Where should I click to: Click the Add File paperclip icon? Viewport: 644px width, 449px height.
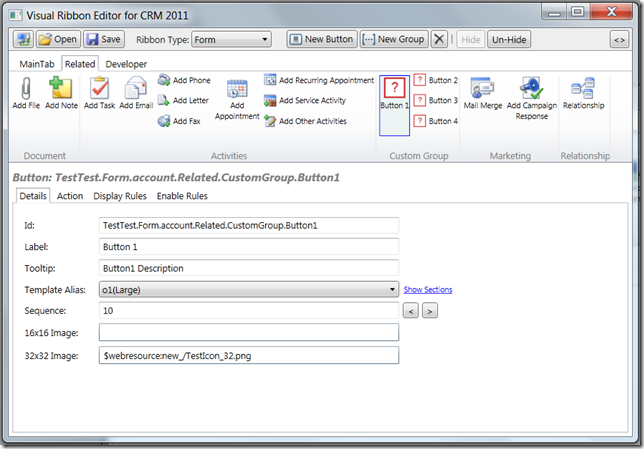pyautogui.click(x=26, y=88)
